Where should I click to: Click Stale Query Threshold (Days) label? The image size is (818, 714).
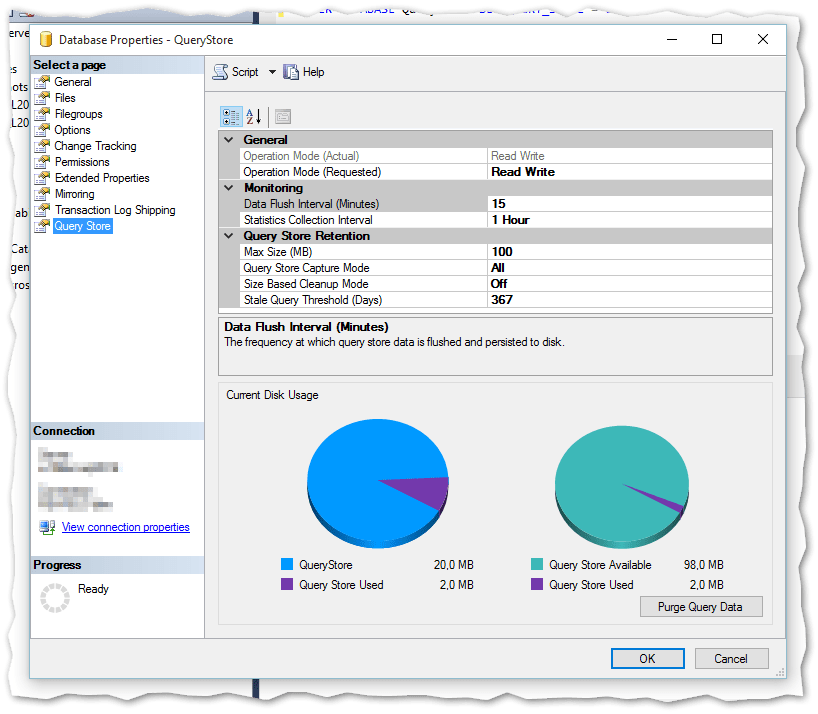[313, 300]
